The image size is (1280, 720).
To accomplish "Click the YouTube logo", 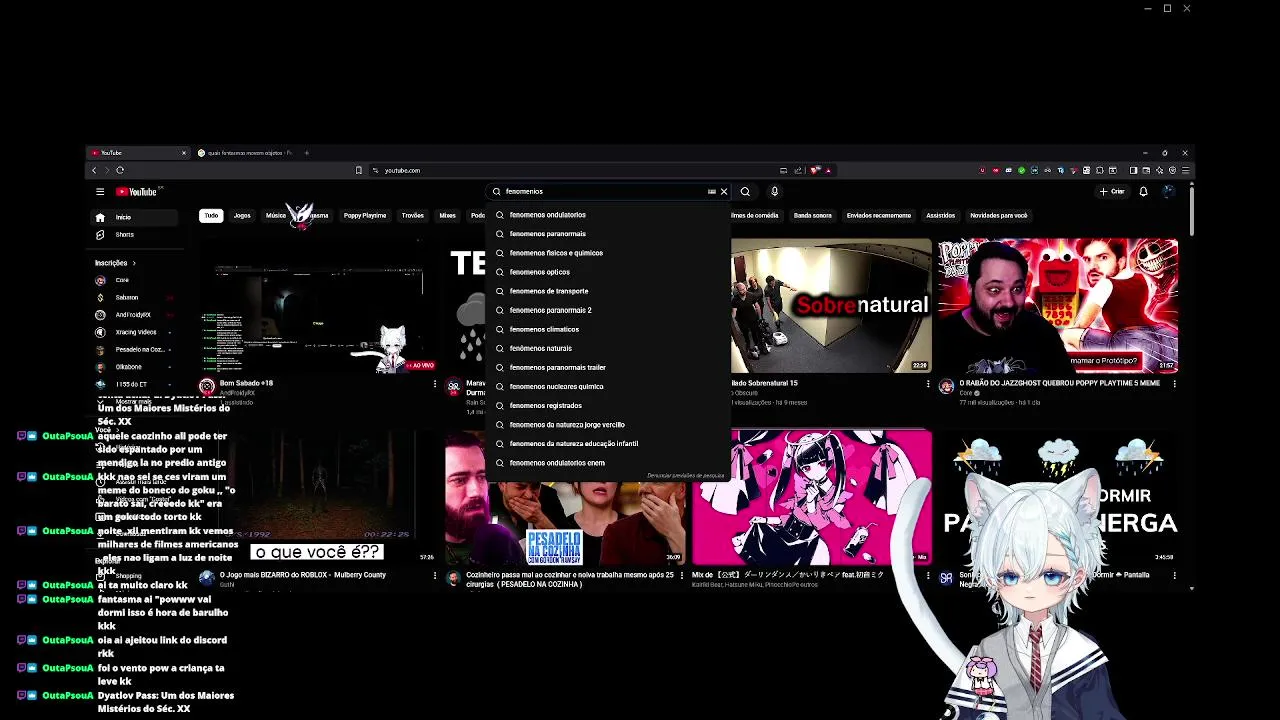I will [x=137, y=191].
